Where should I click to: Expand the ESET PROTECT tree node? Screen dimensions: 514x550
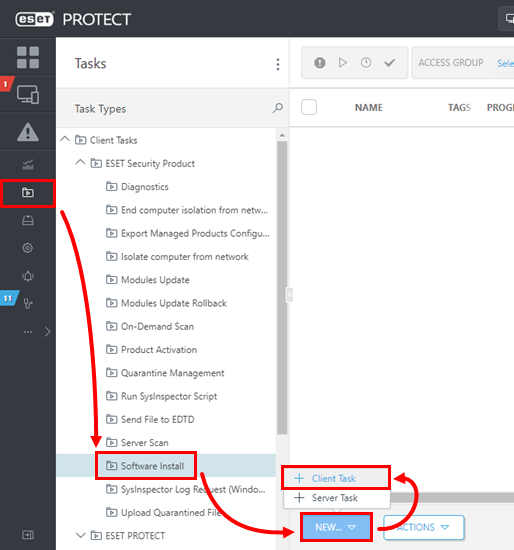(x=80, y=535)
